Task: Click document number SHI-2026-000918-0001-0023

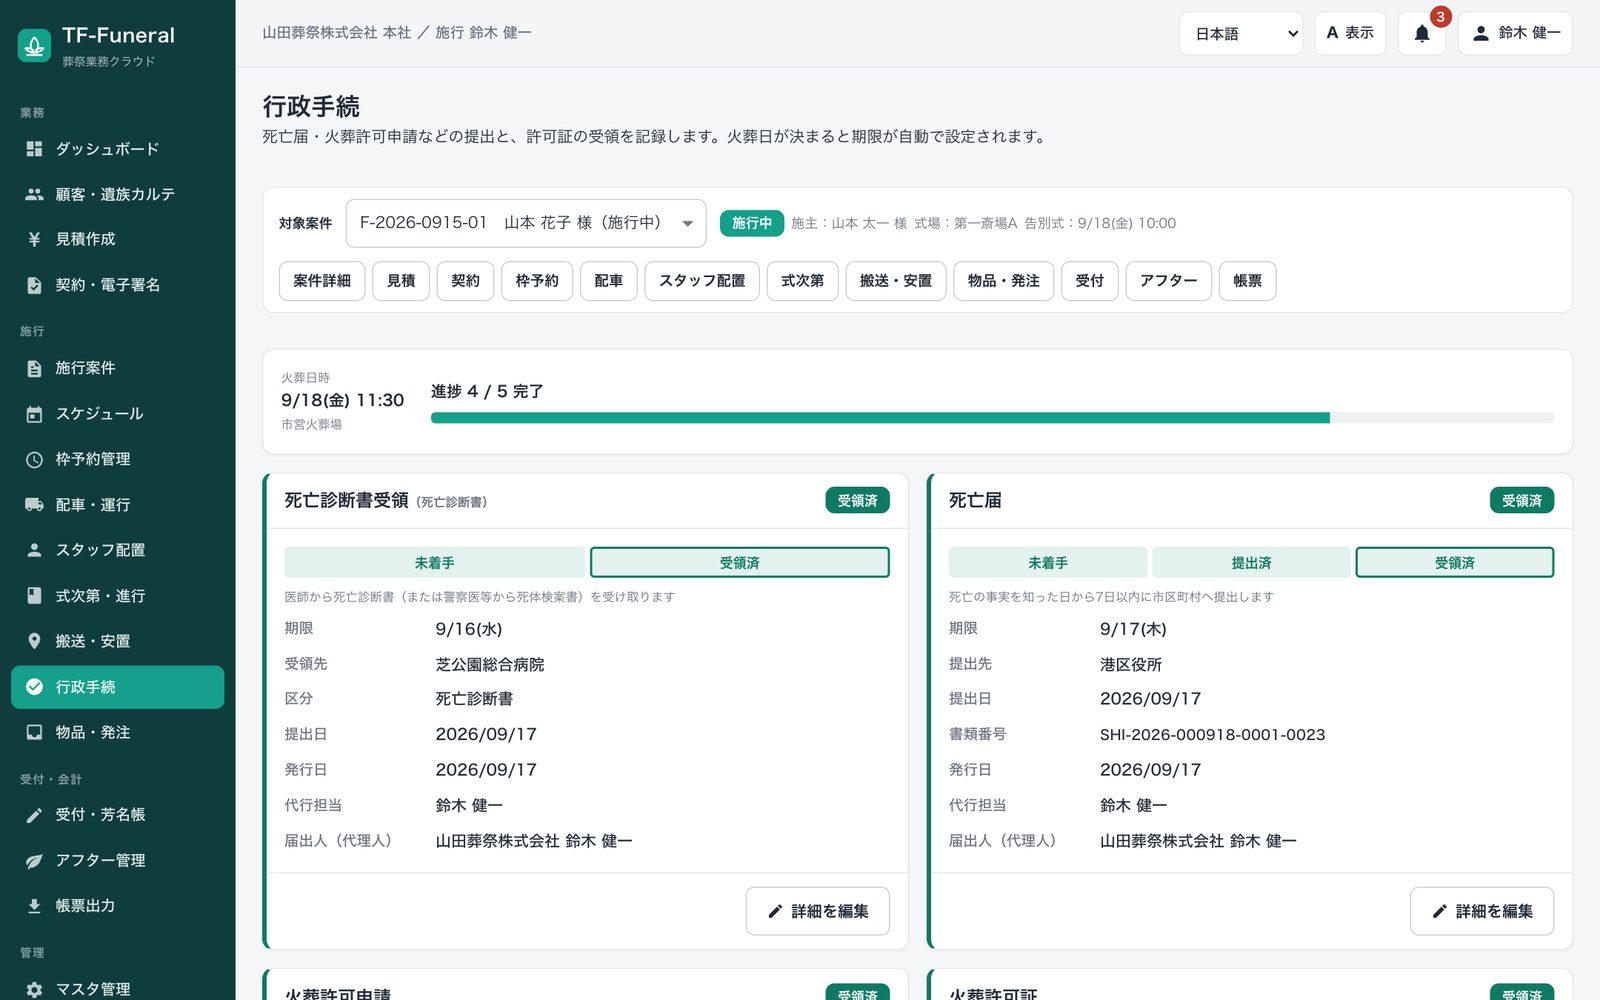Action: [1212, 735]
